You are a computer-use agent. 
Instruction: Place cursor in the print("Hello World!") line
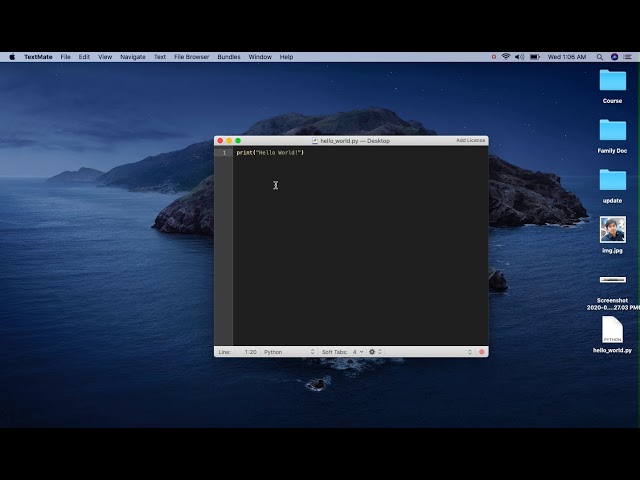click(270, 153)
